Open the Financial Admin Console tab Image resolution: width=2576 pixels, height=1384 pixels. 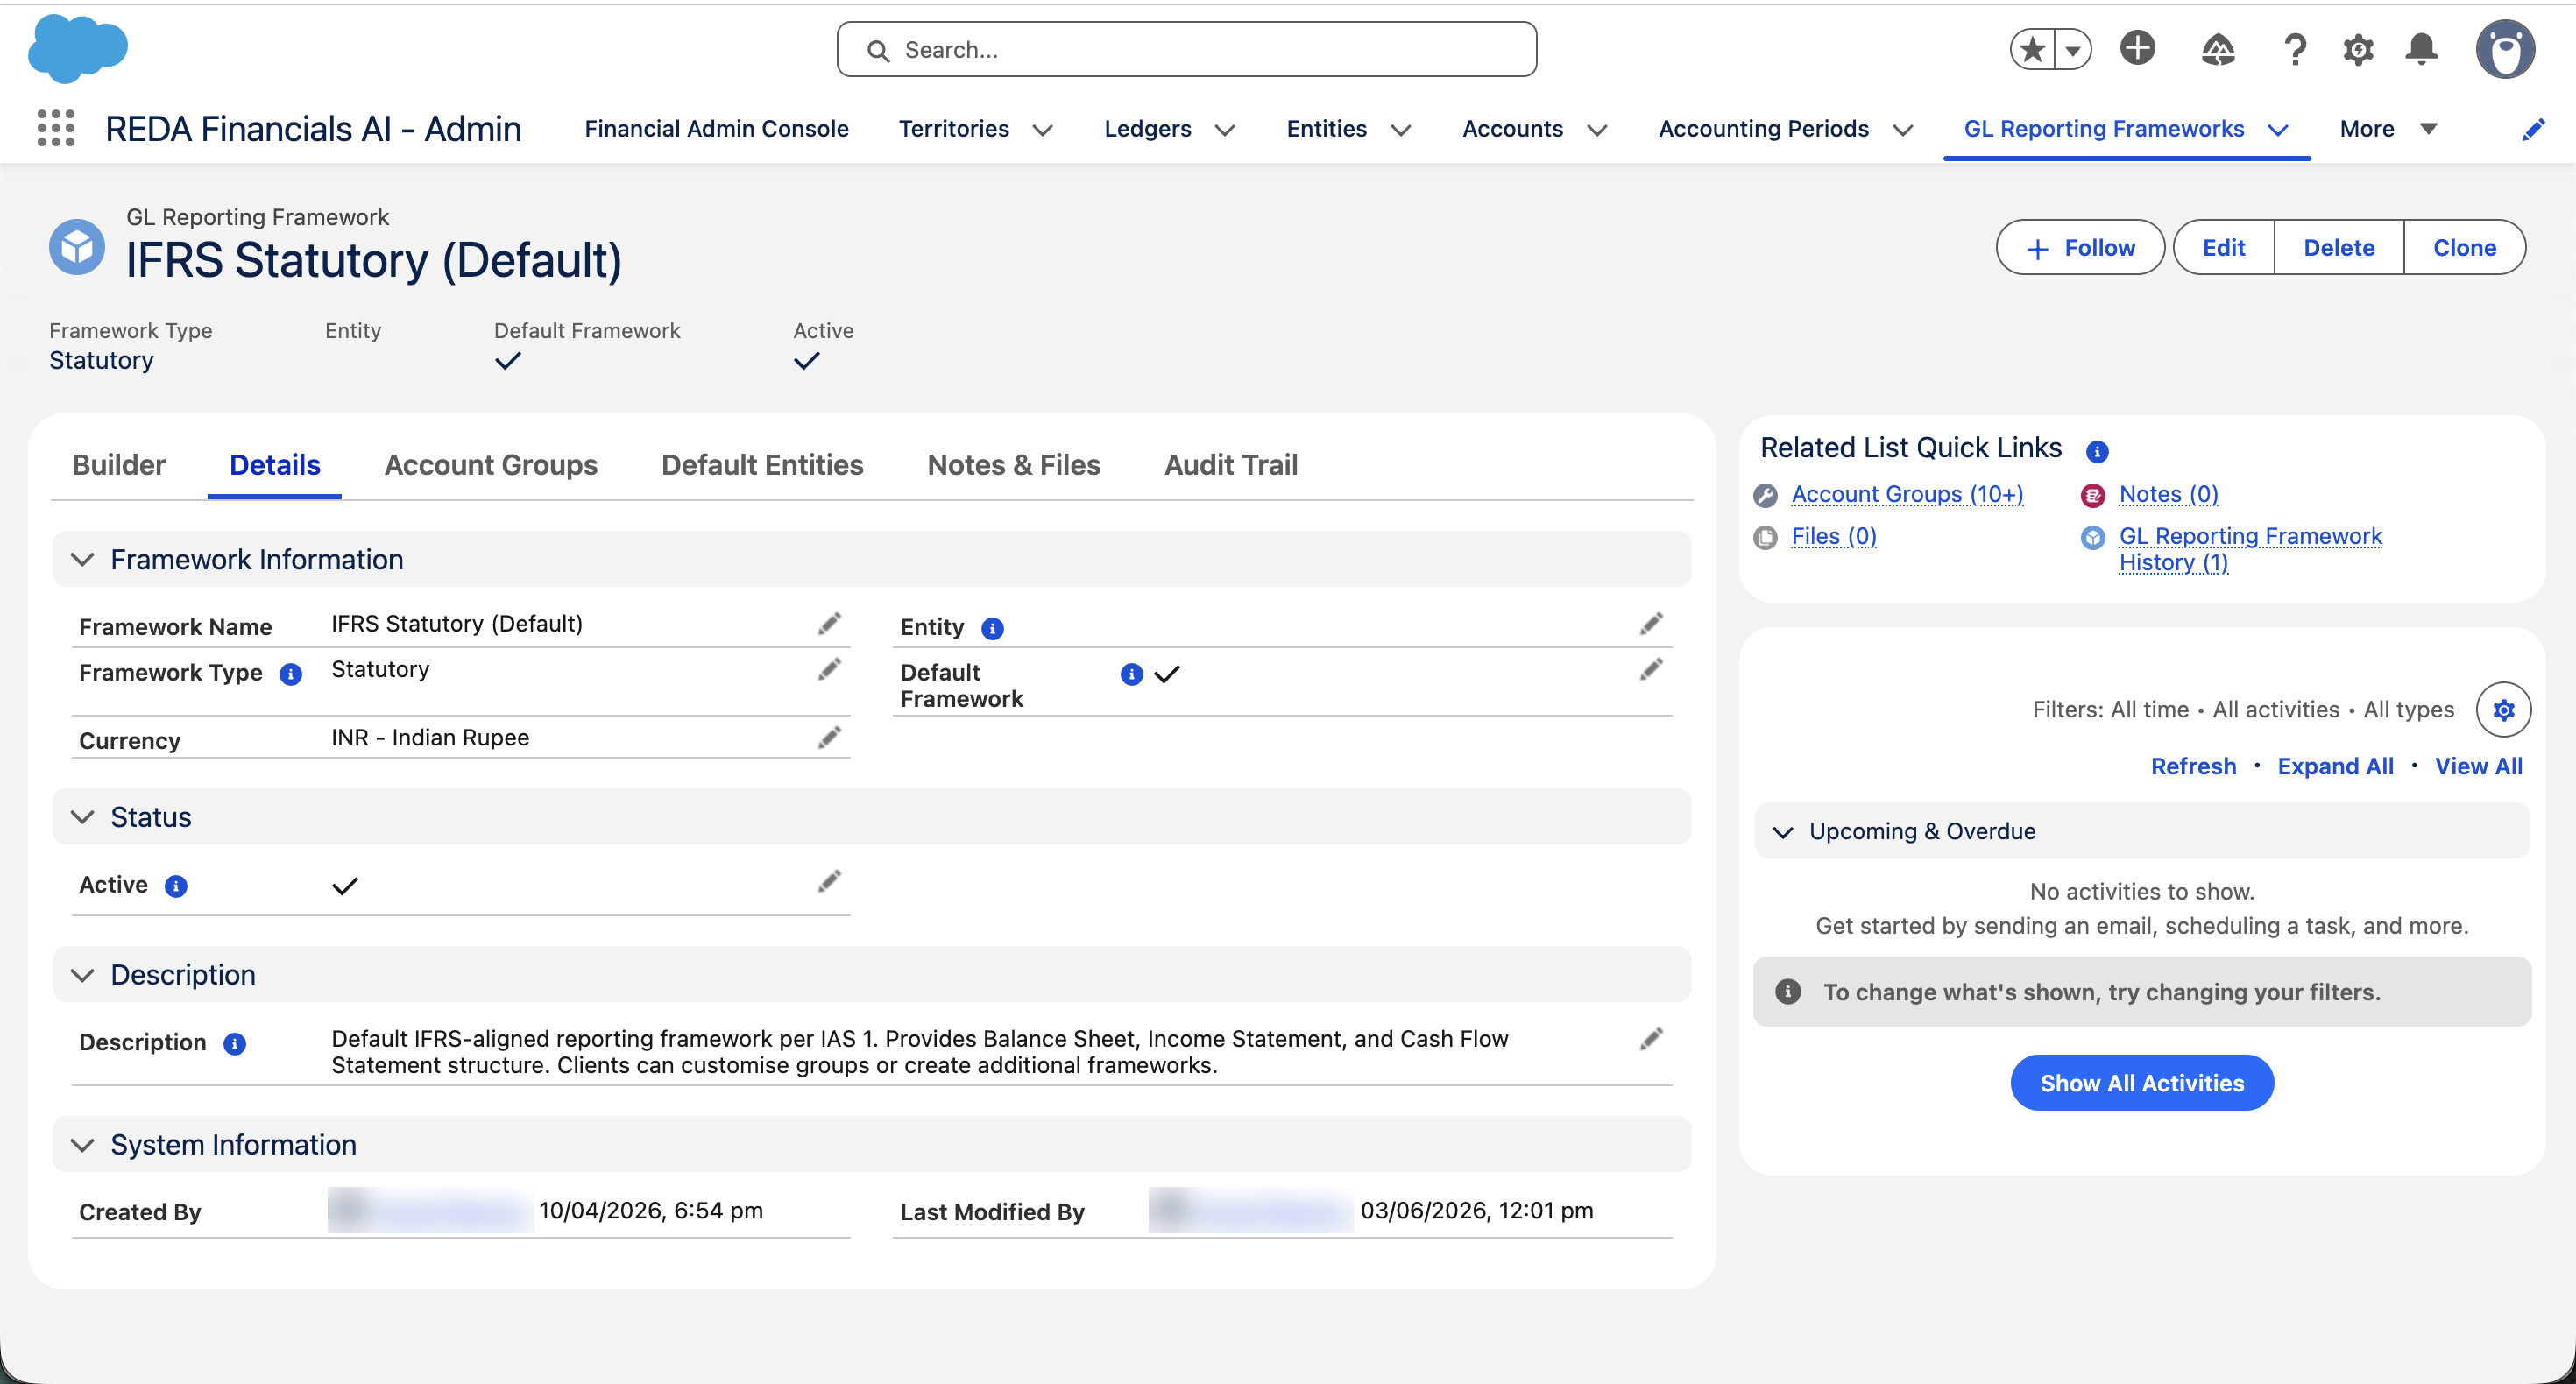coord(716,129)
